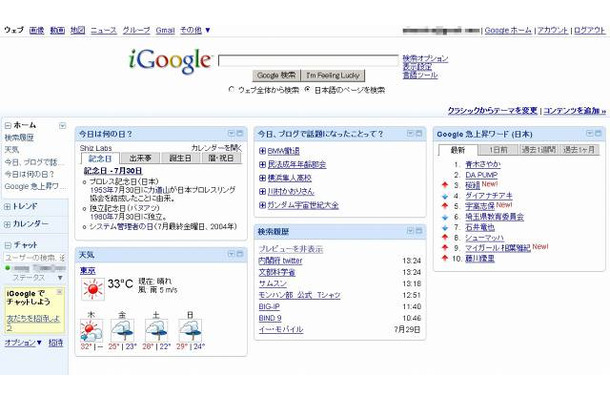
Task: Open the その他 dropdown in top navigation
Action: tap(195, 30)
